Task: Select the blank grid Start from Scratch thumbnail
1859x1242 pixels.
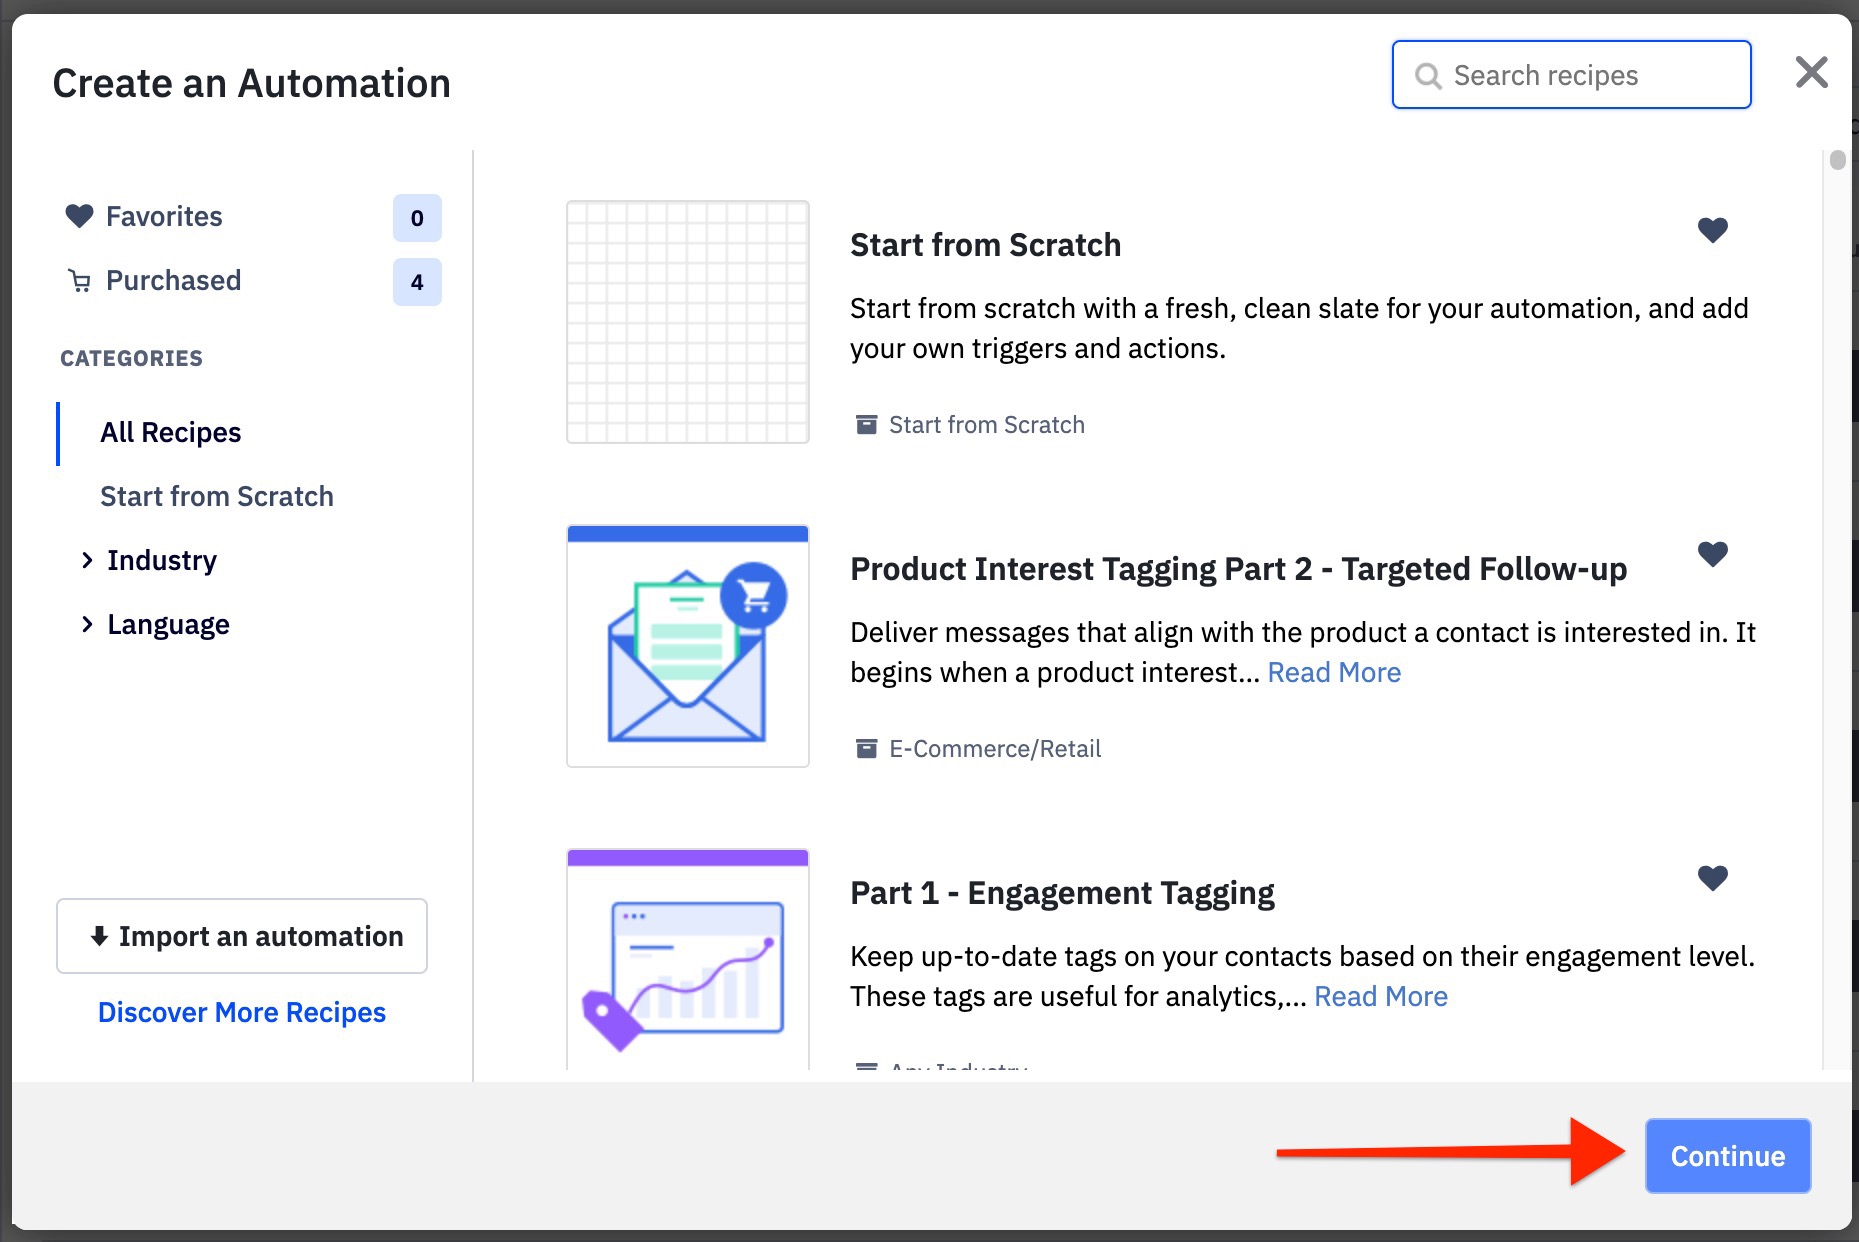Action: click(687, 322)
